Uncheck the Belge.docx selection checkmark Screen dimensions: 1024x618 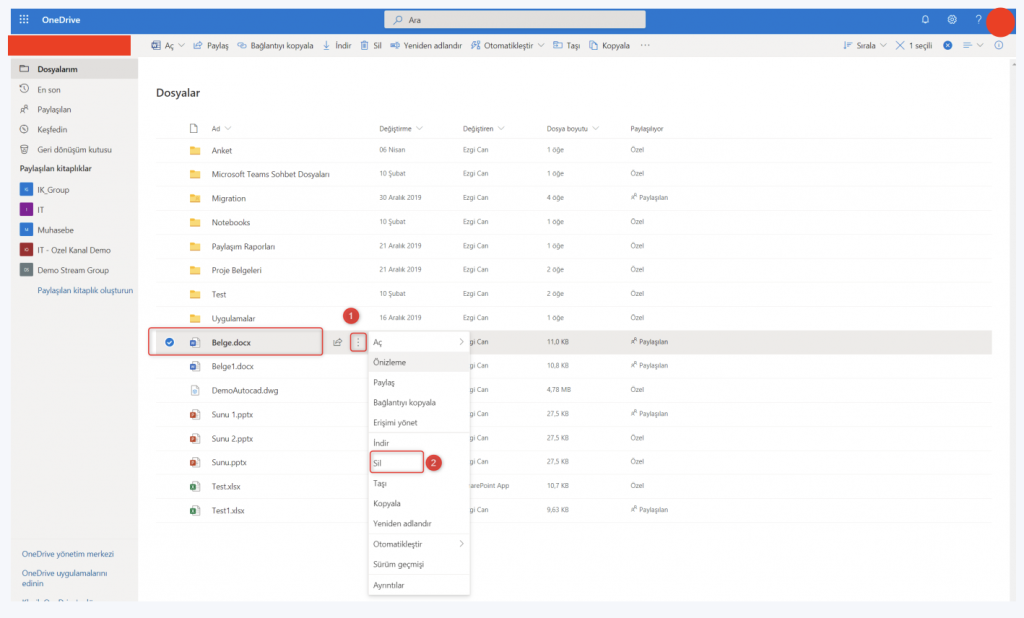coord(169,343)
